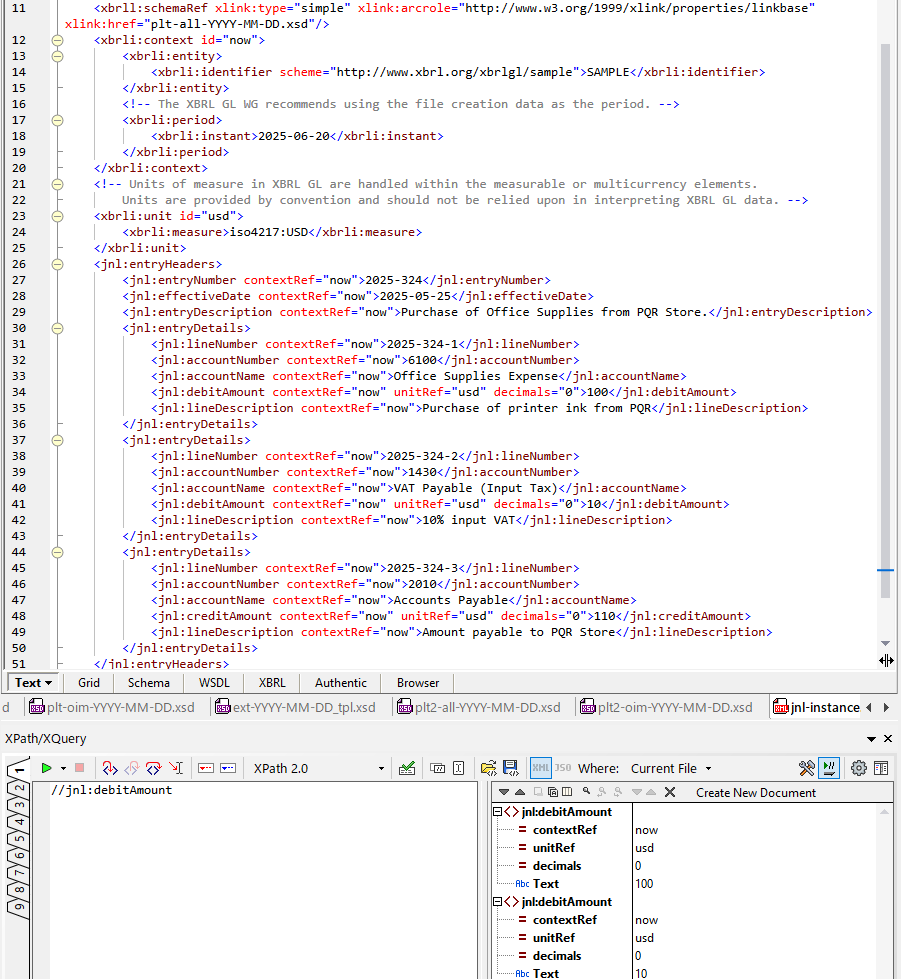Open the ext-YYYY-MM-DD_tpl.xsd file tab

point(295,707)
